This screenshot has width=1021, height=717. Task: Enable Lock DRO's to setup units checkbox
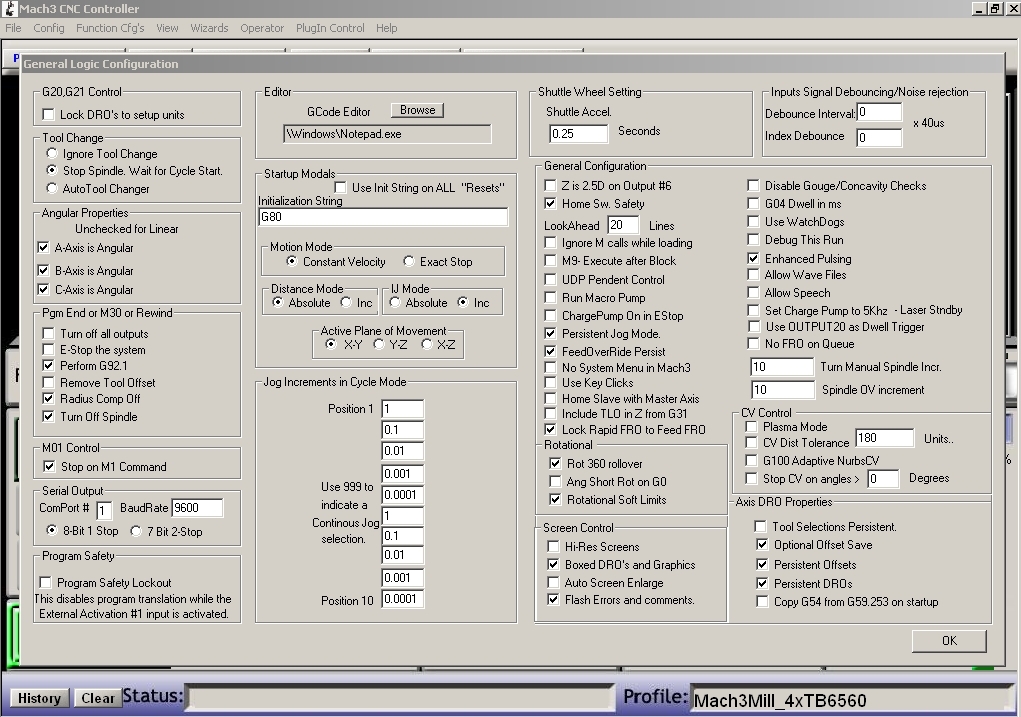point(48,115)
